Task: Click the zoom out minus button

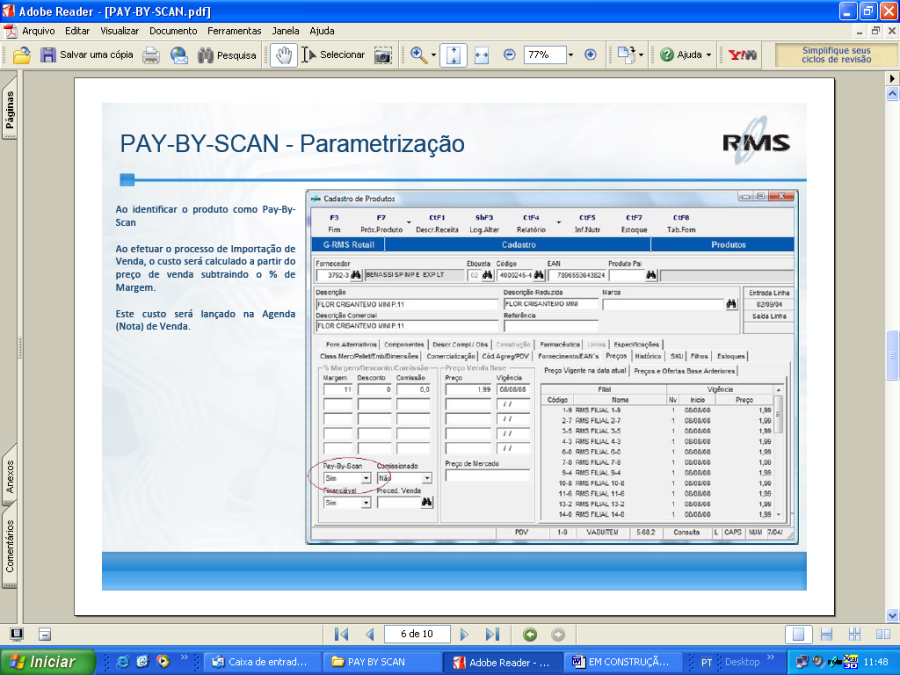Action: (509, 55)
